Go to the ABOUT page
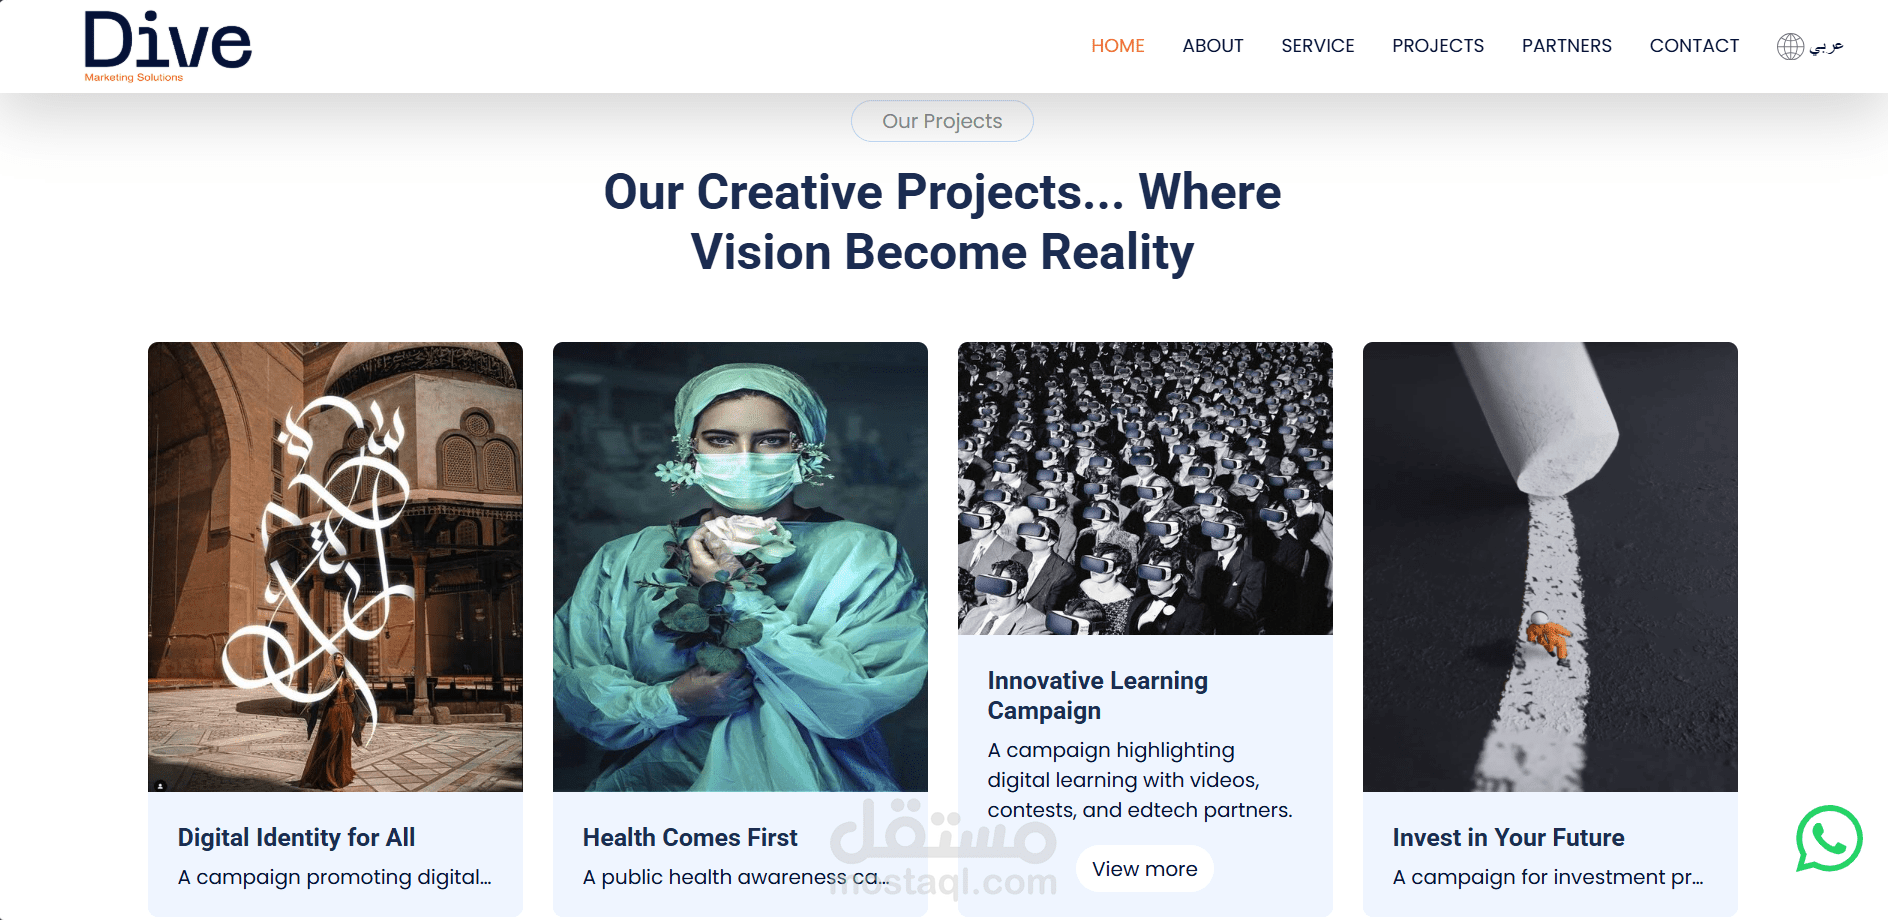 pyautogui.click(x=1212, y=46)
